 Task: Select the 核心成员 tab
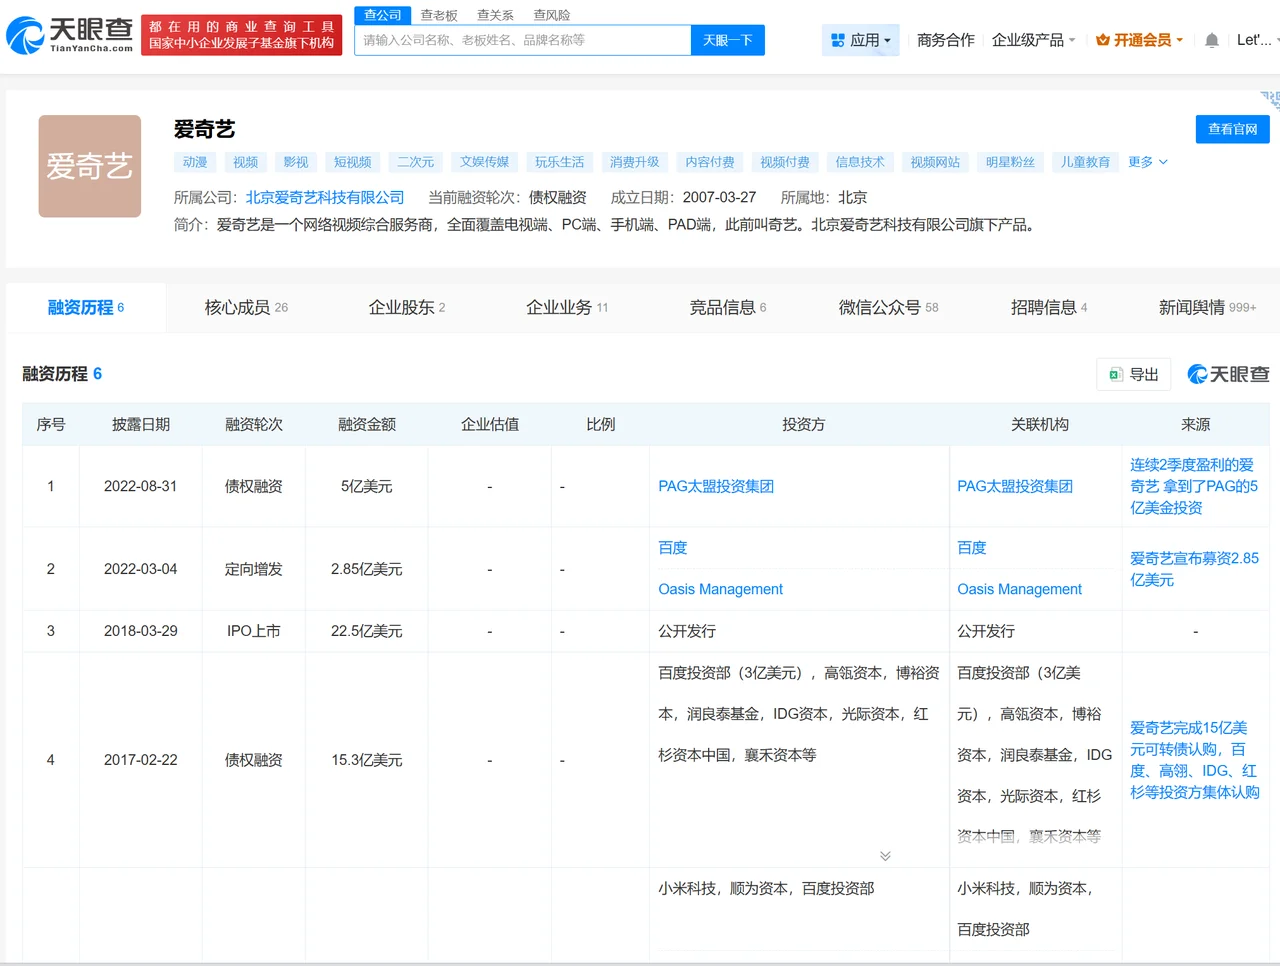(246, 308)
